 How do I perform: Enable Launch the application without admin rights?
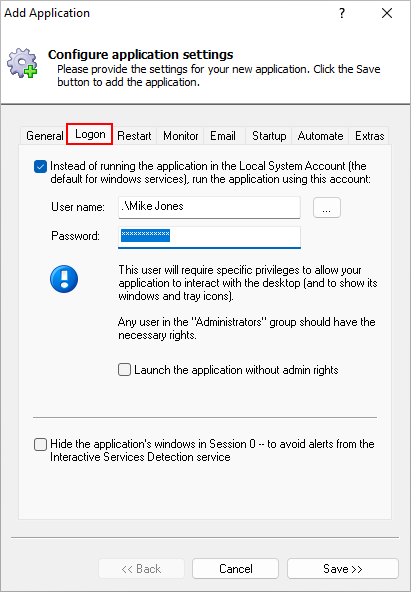125,370
